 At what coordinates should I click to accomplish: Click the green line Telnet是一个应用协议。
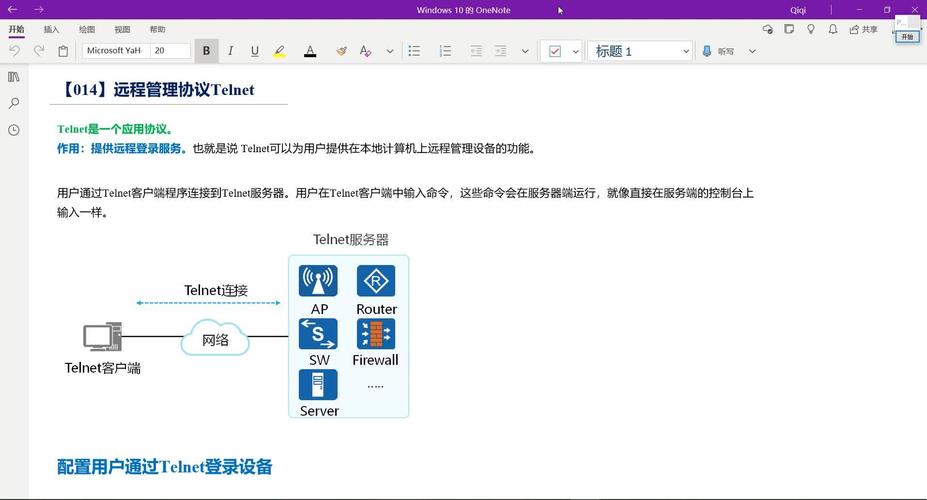(115, 129)
